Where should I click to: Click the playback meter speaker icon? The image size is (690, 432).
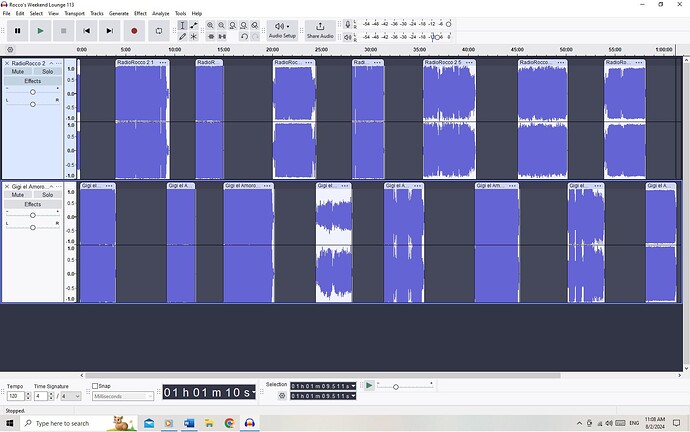pyautogui.click(x=348, y=37)
